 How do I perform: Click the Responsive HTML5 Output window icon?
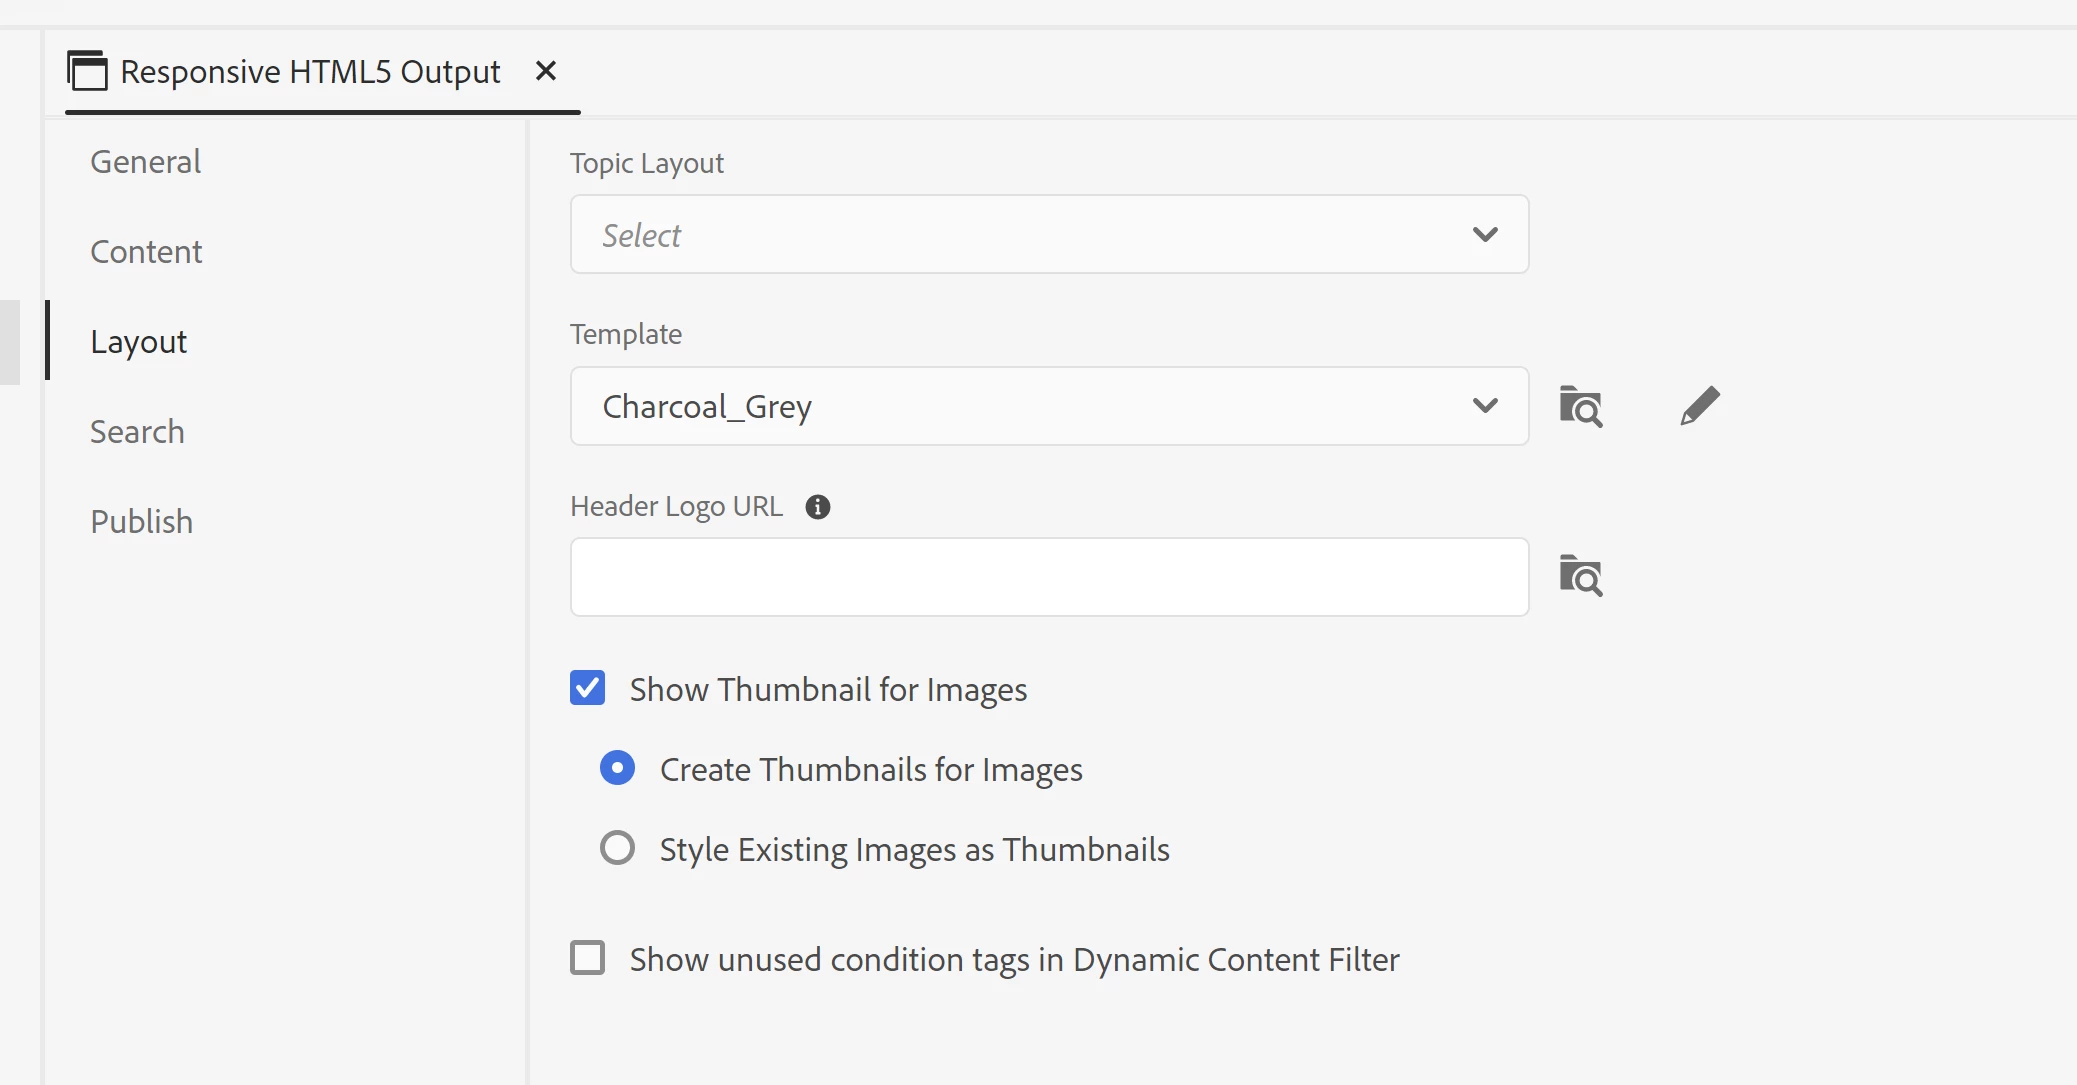click(x=87, y=71)
